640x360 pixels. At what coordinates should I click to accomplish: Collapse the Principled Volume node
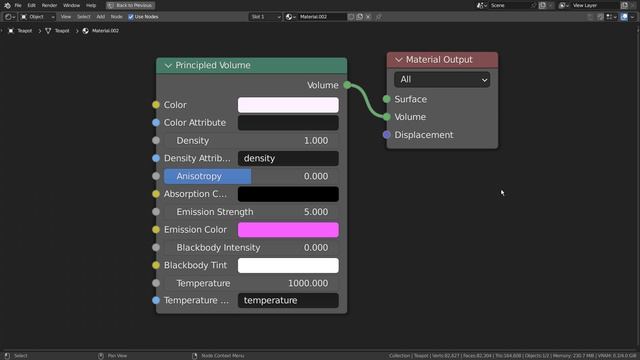pos(168,65)
